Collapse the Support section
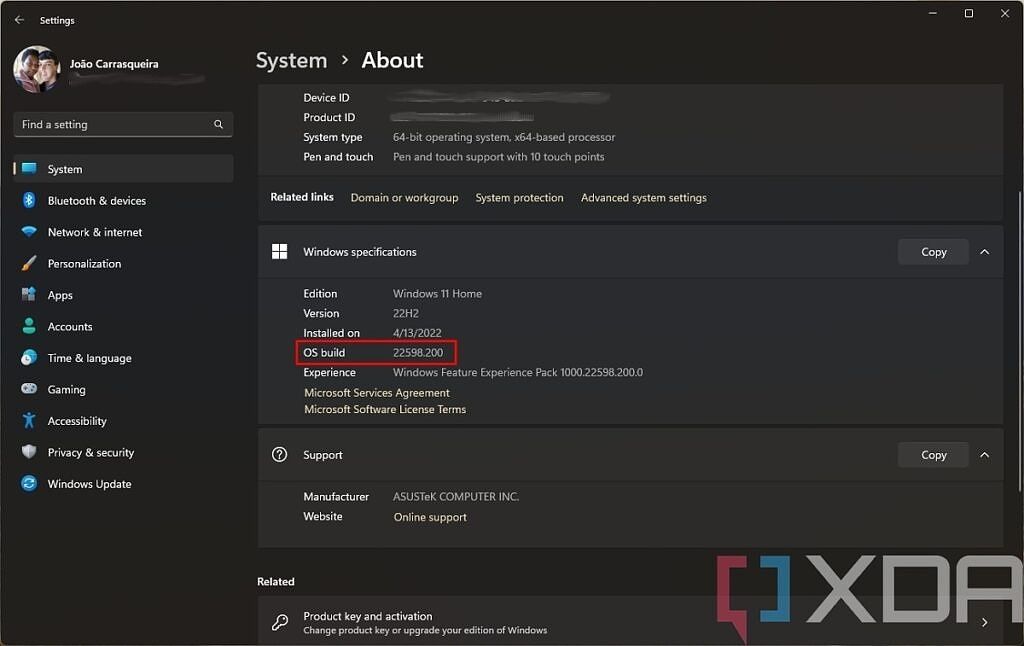The width and height of the screenshot is (1024, 646). [985, 455]
